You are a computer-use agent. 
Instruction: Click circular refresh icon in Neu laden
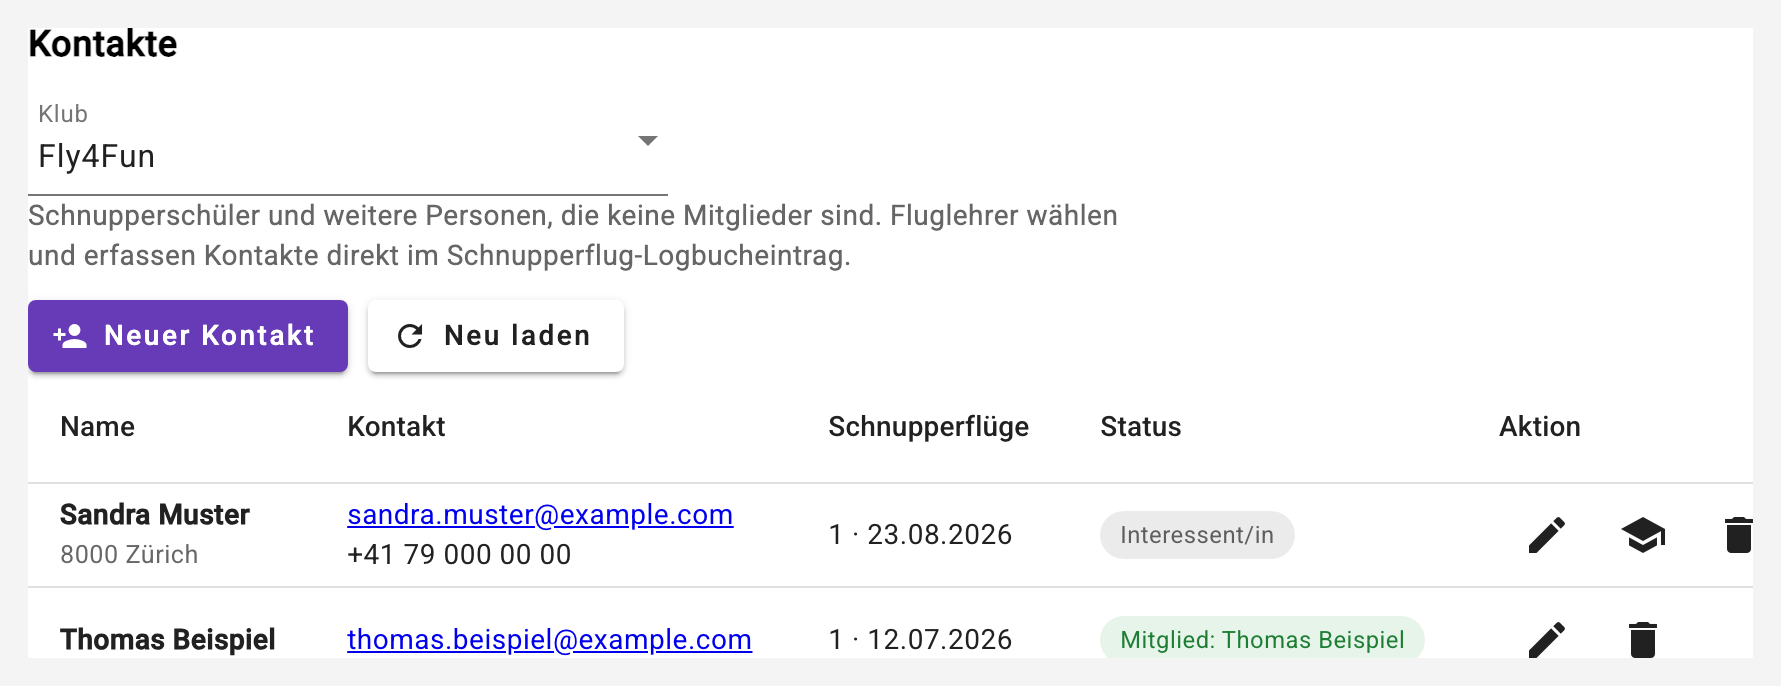(x=410, y=336)
